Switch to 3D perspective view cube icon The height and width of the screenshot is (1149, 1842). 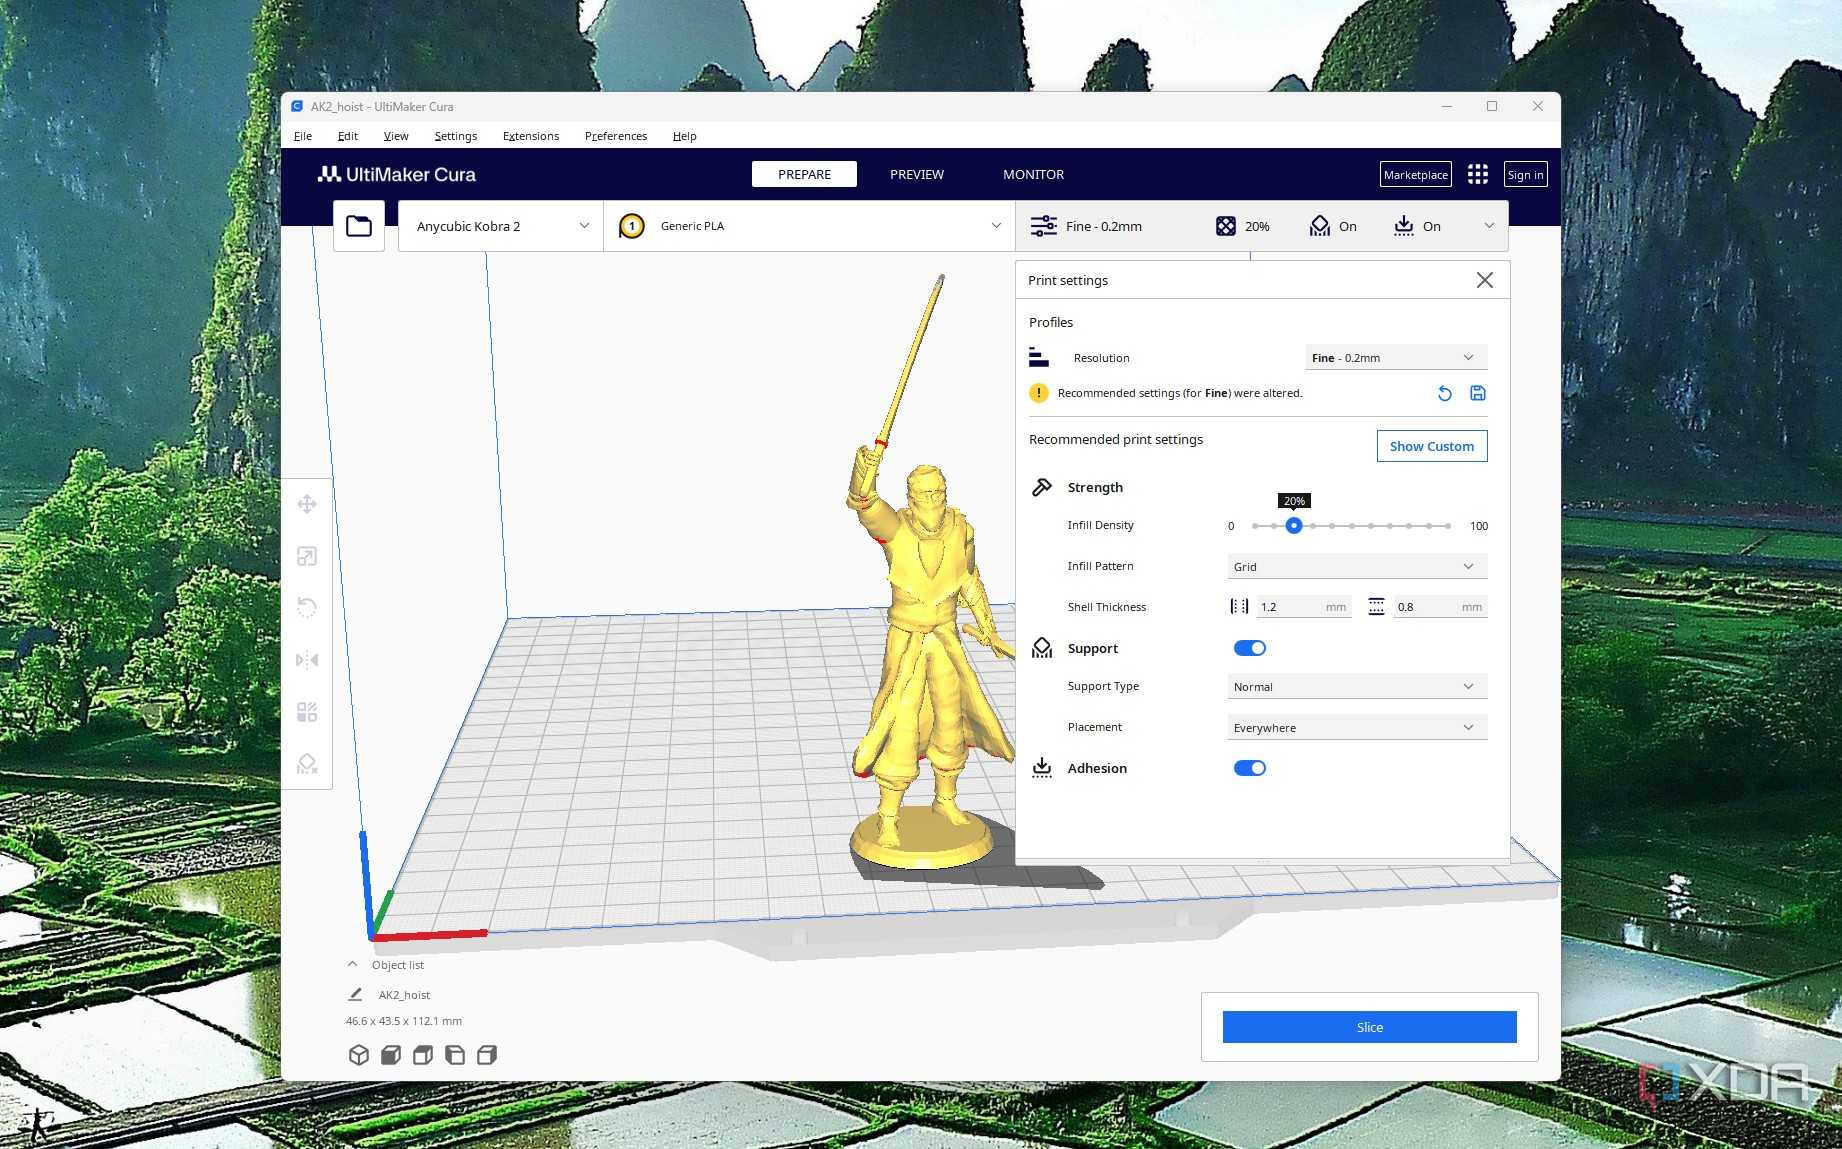point(359,1055)
